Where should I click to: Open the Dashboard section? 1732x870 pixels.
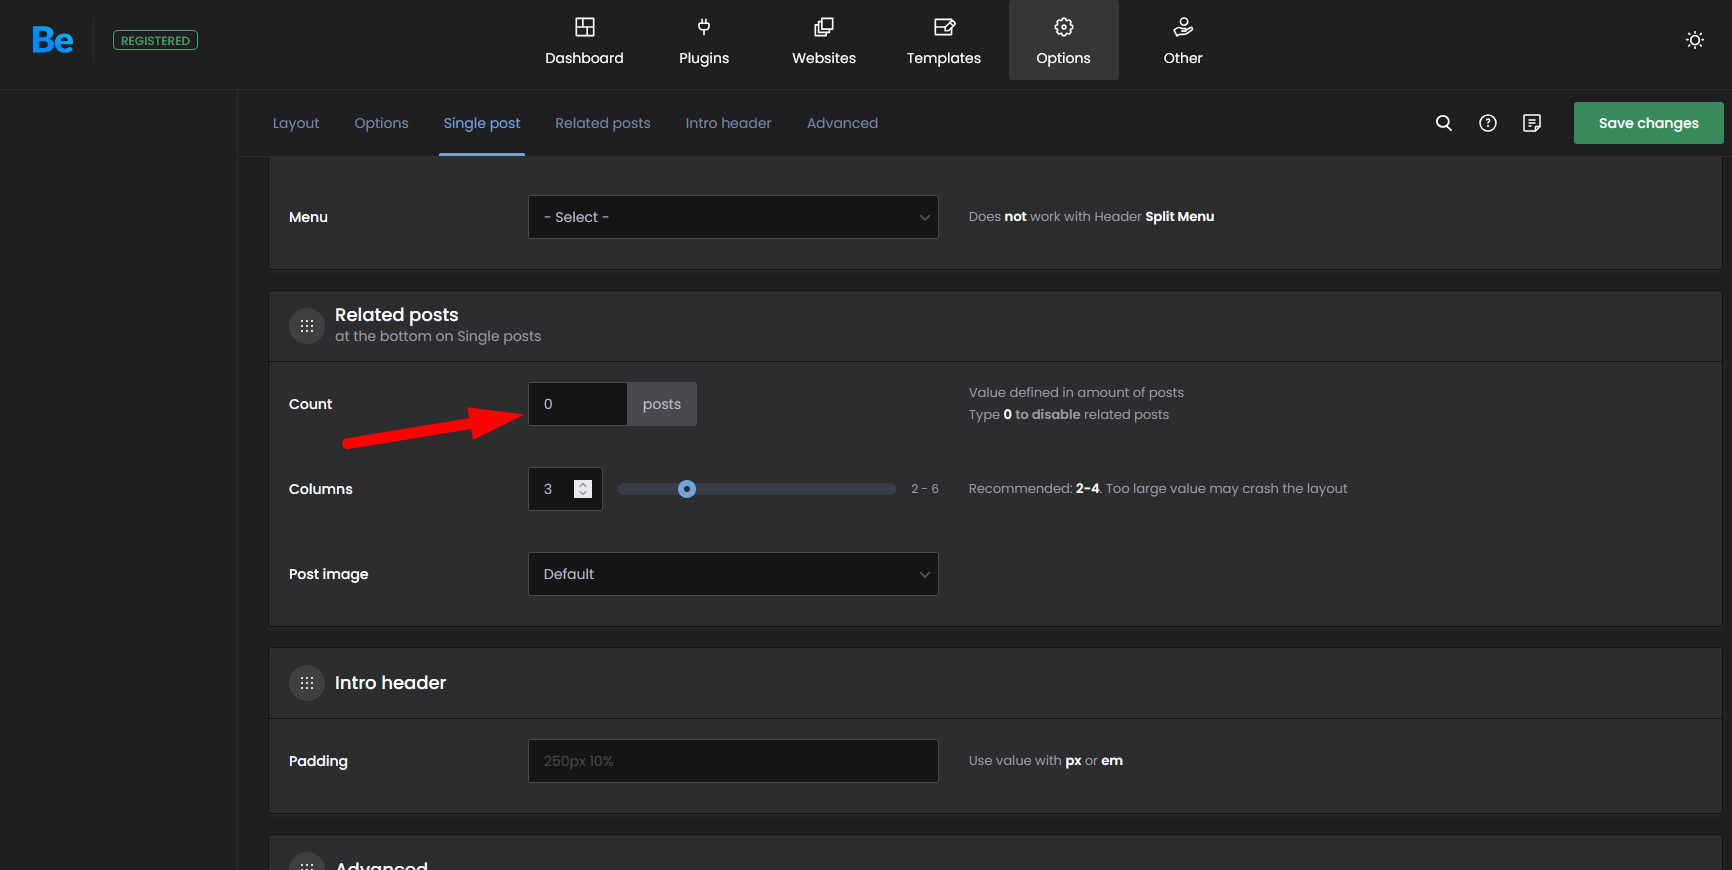point(584,41)
